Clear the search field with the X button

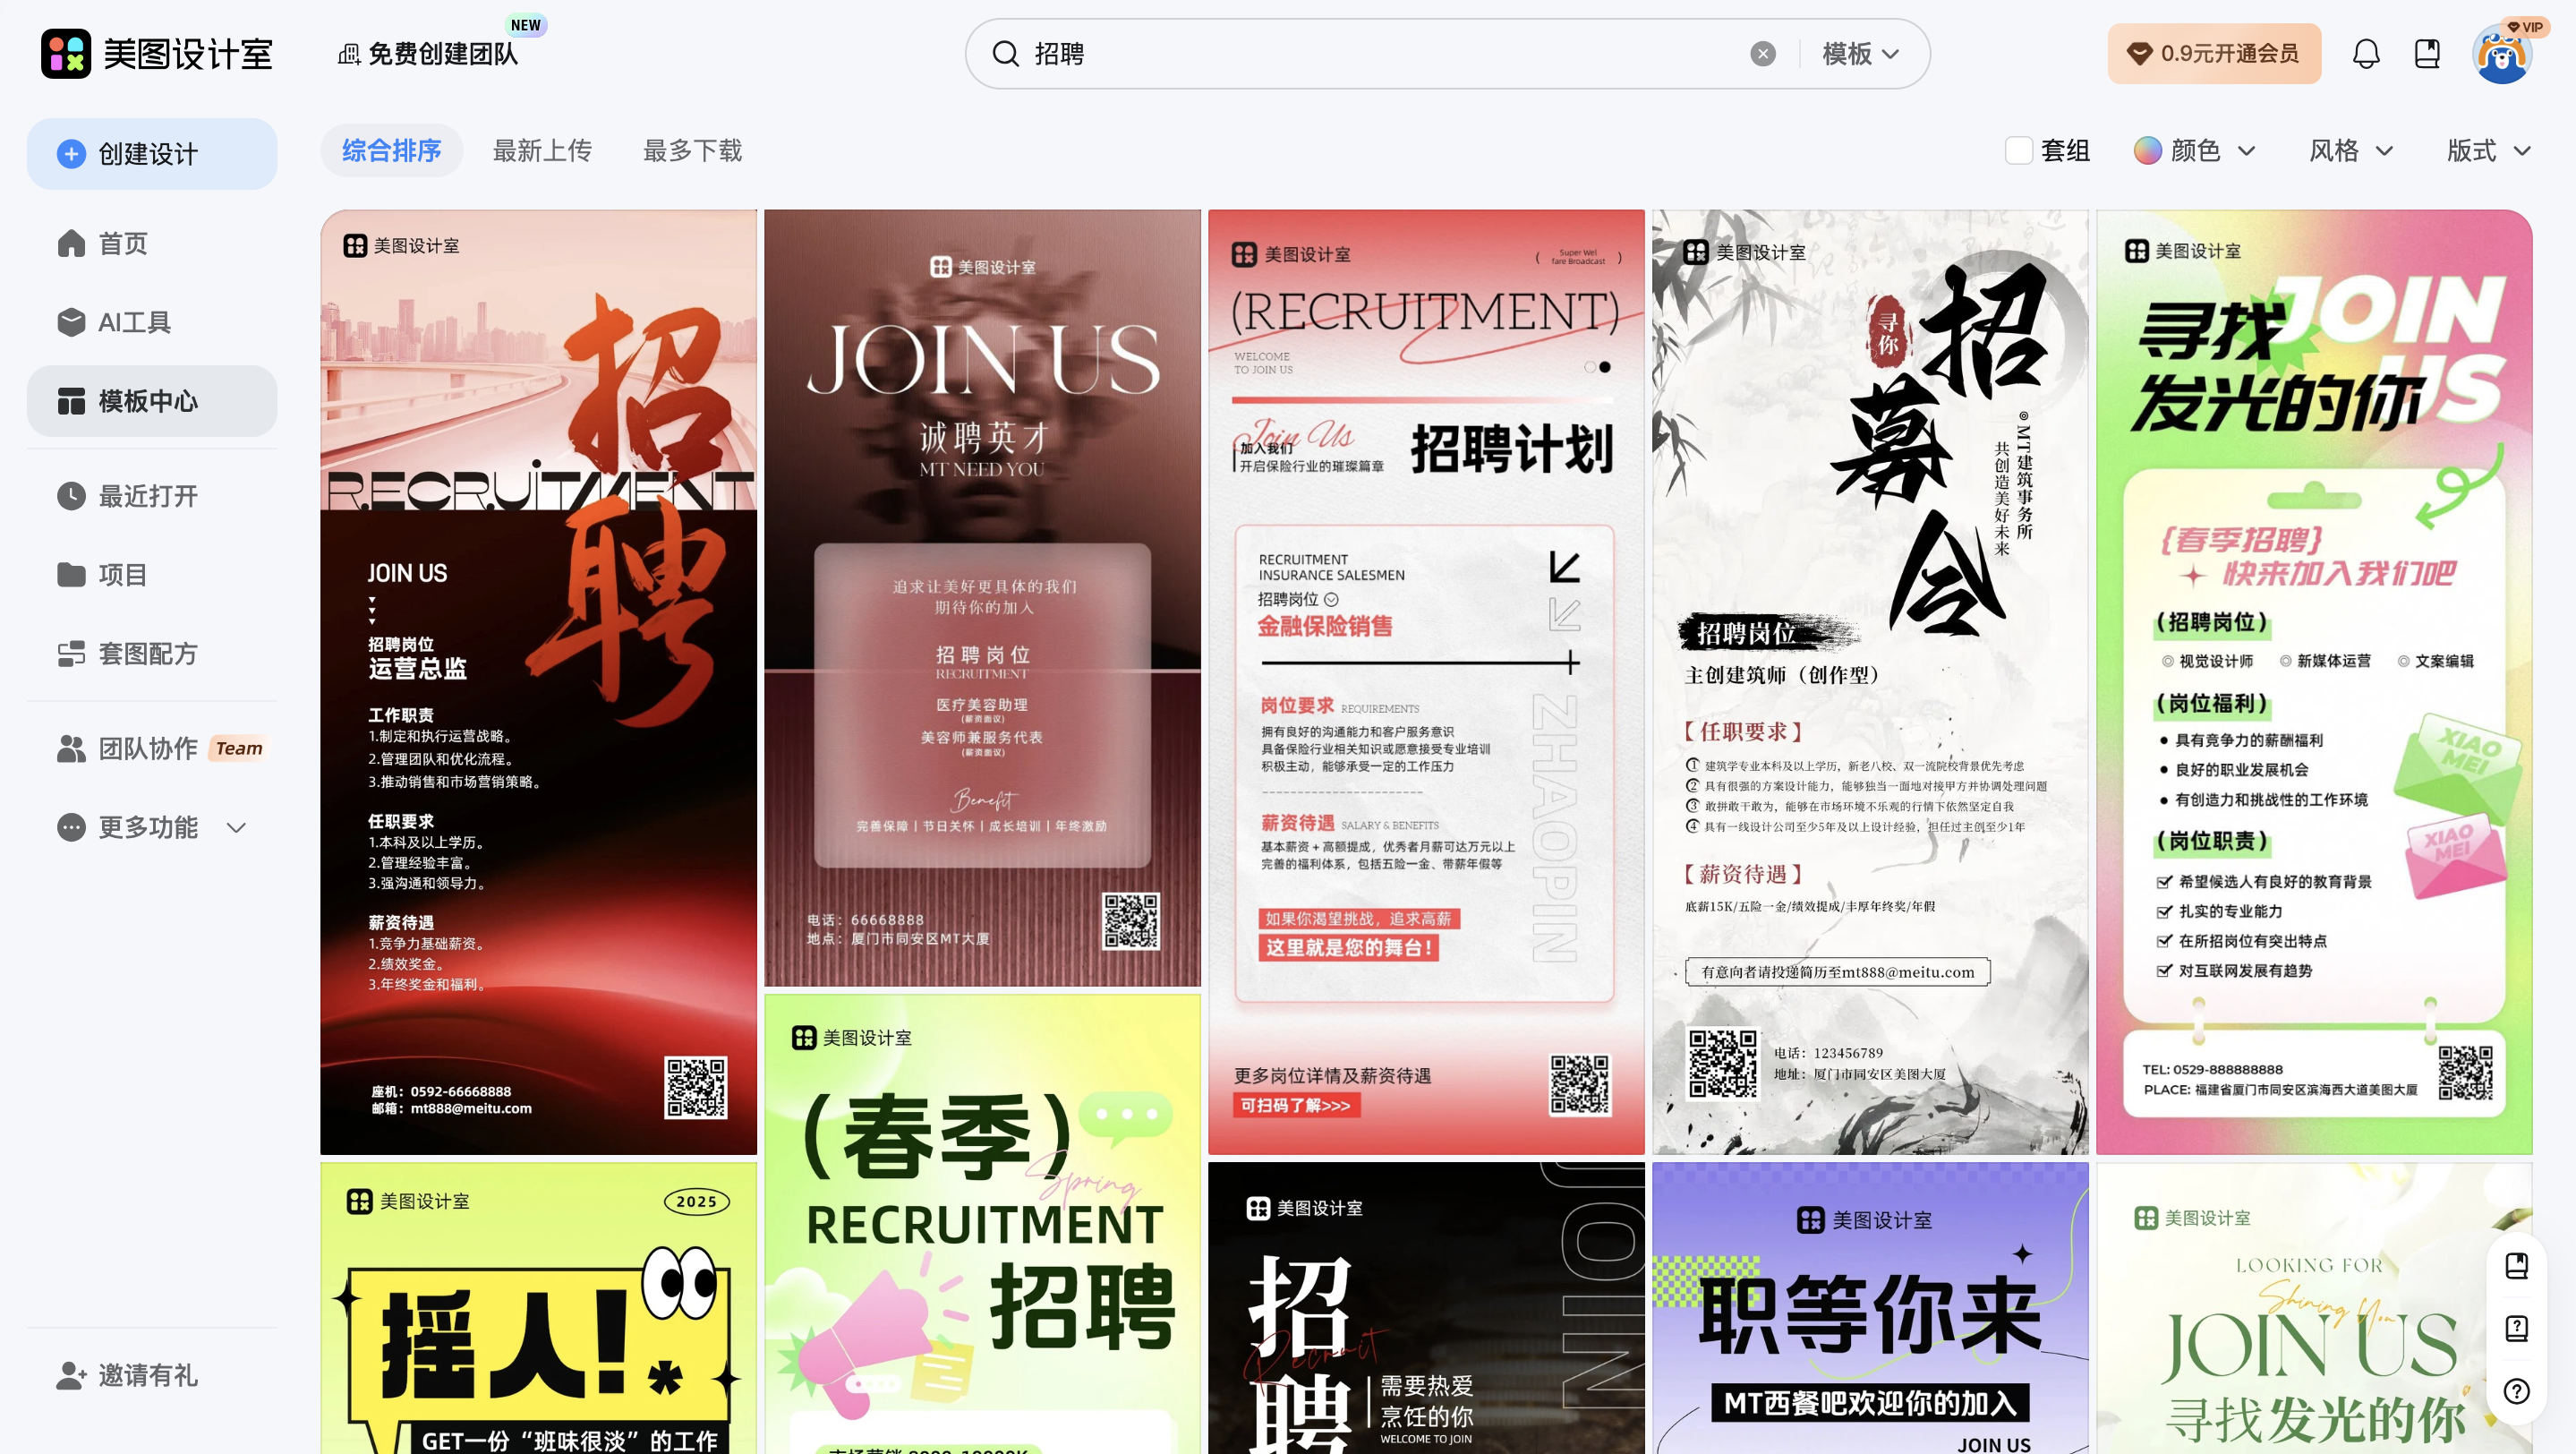[1762, 54]
